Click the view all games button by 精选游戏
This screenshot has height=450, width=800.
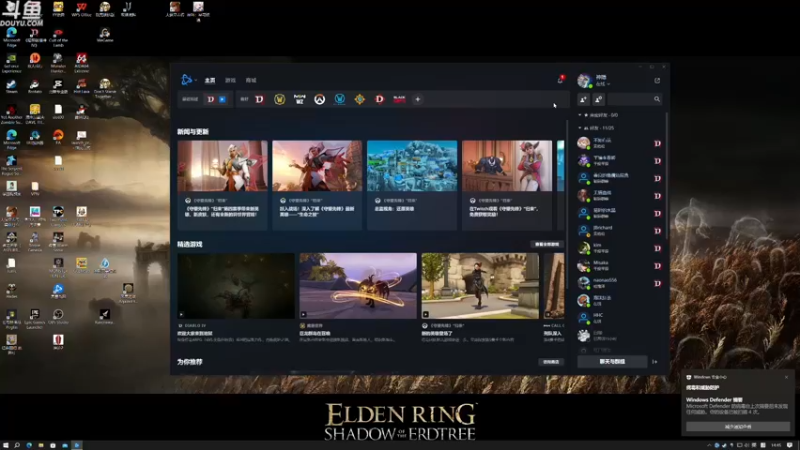coord(547,244)
